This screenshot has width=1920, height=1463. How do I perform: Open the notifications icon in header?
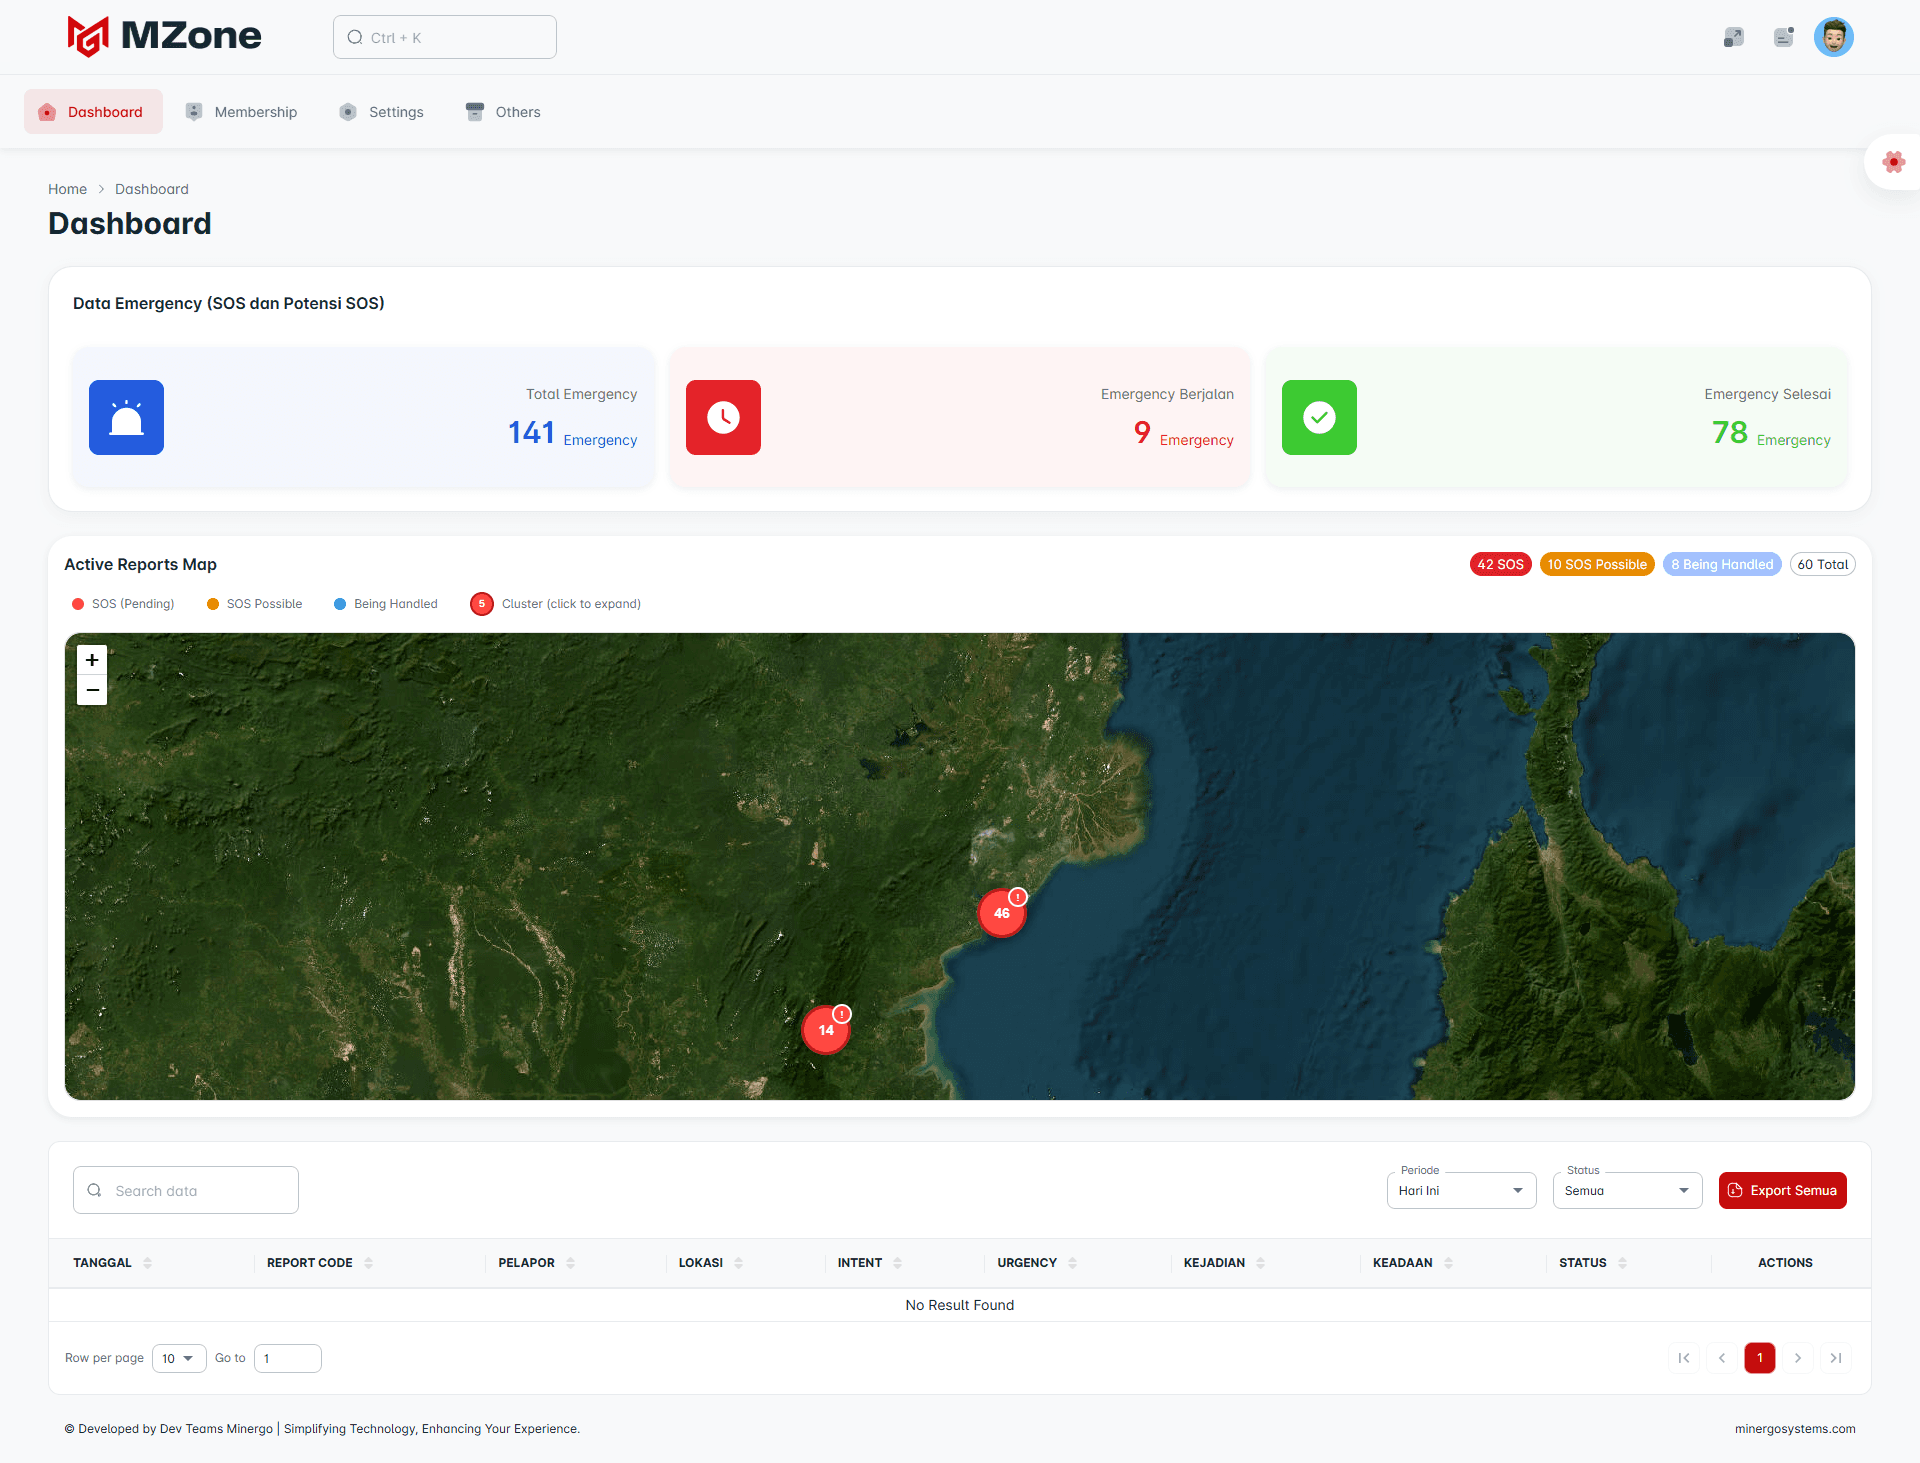tap(1784, 37)
